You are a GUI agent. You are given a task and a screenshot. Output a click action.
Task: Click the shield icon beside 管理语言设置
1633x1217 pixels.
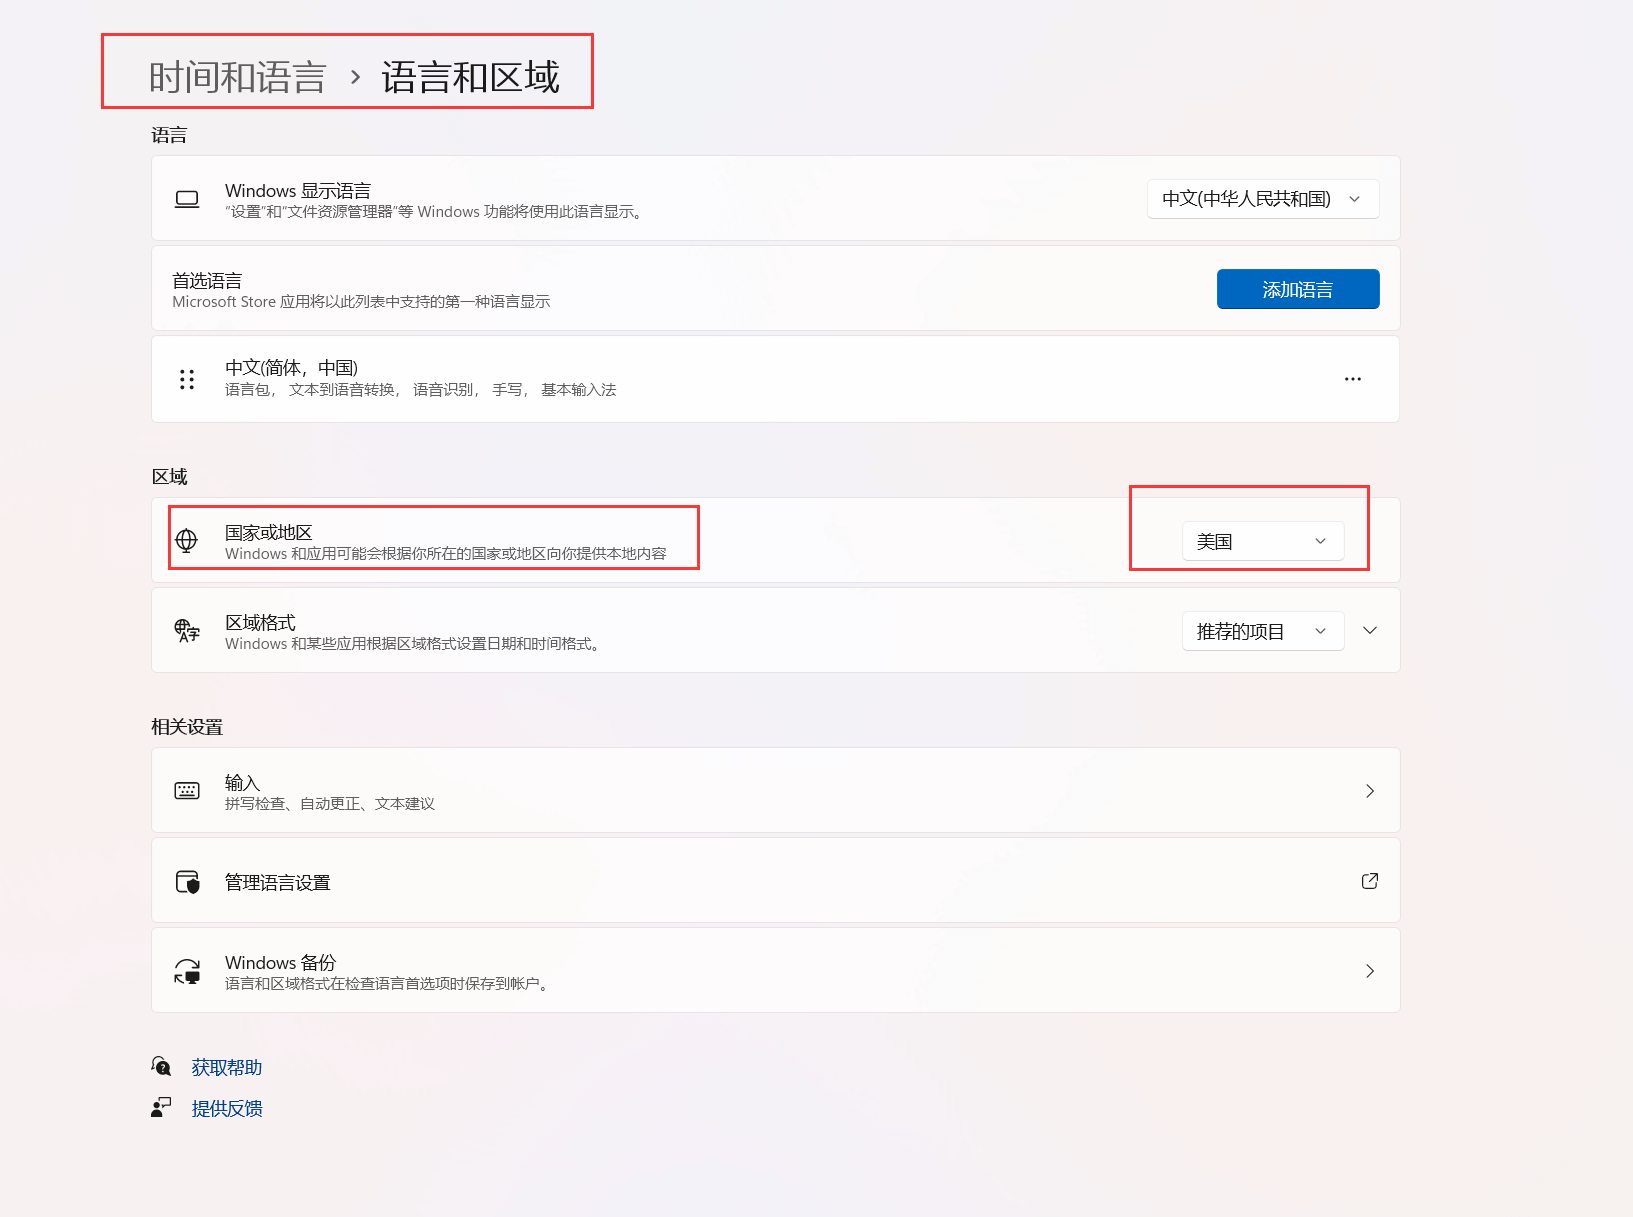(187, 881)
